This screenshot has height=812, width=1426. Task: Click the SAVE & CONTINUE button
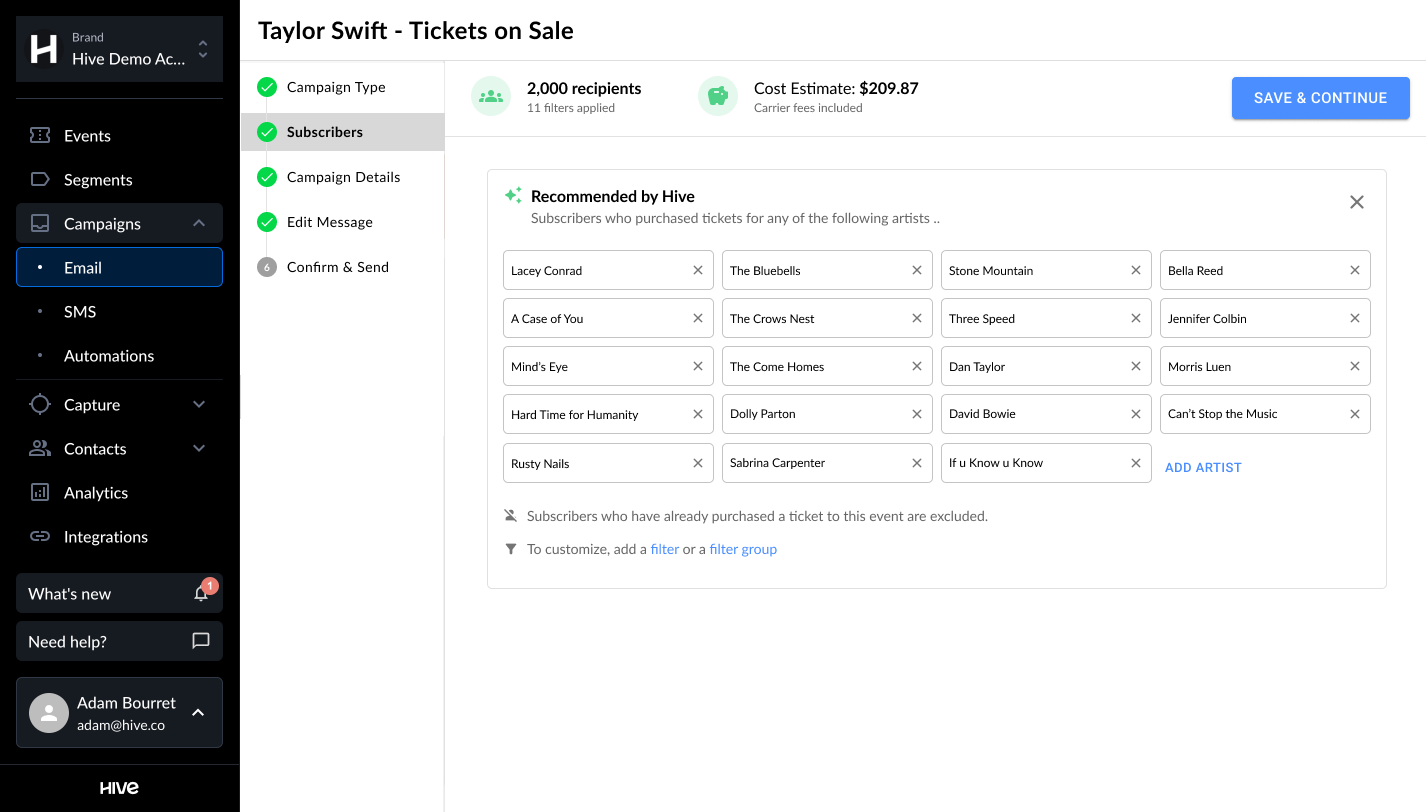pos(1320,98)
